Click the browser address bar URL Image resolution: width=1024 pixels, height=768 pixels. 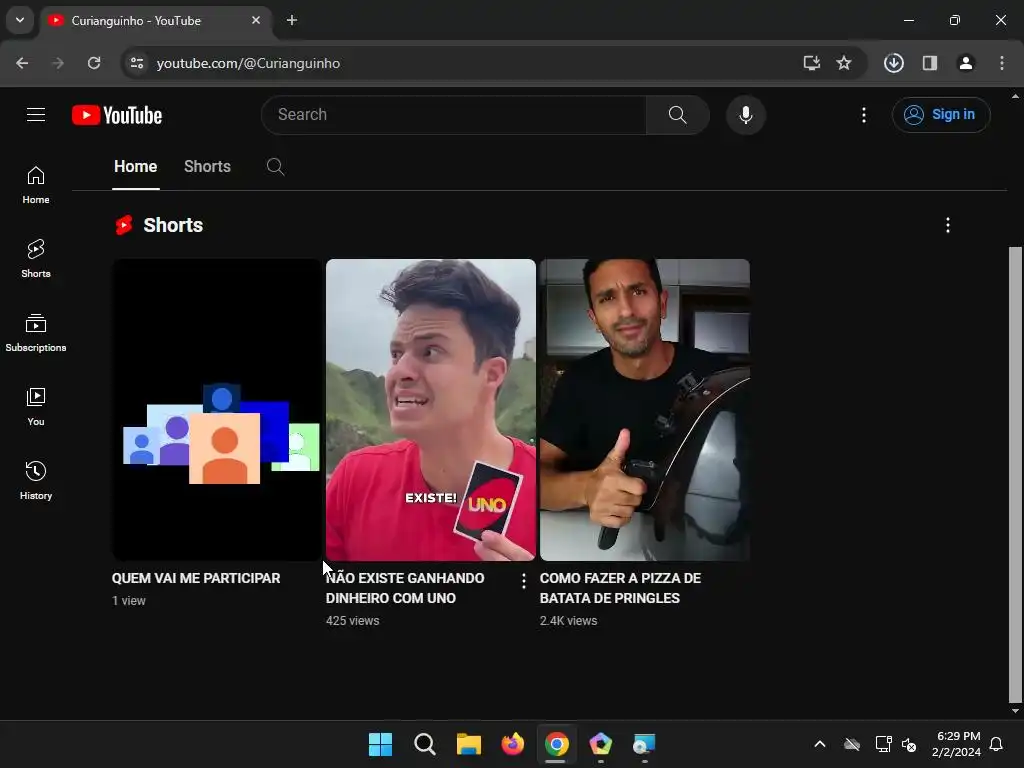[248, 63]
